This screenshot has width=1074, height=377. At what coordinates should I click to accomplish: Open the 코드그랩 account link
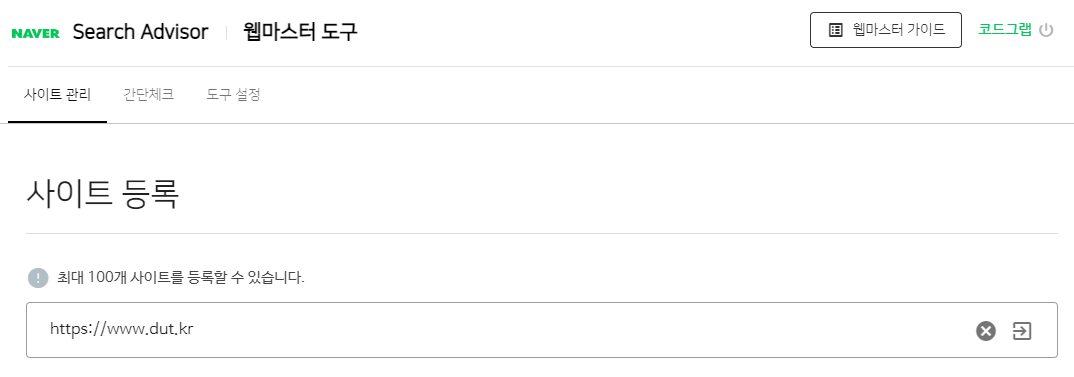1005,29
